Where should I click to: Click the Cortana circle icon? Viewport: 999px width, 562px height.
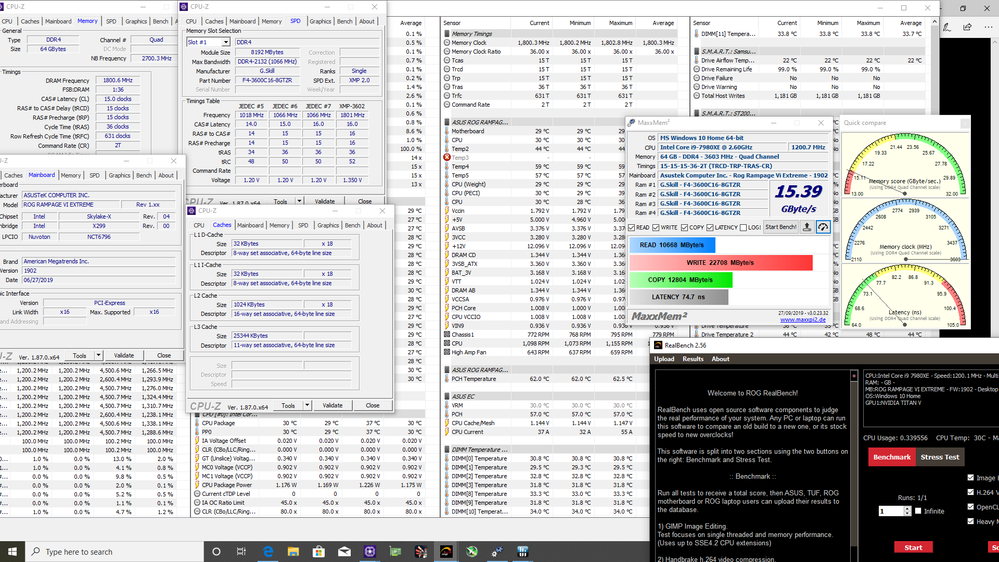point(216,551)
